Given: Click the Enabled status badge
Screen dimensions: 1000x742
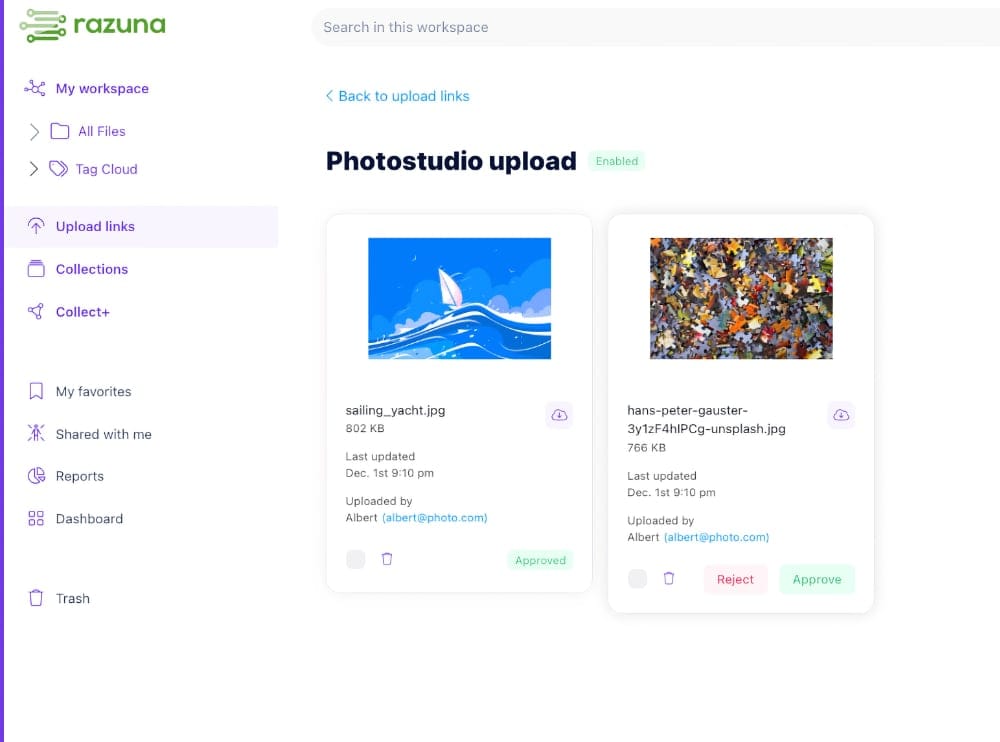Looking at the screenshot, I should pos(616,161).
